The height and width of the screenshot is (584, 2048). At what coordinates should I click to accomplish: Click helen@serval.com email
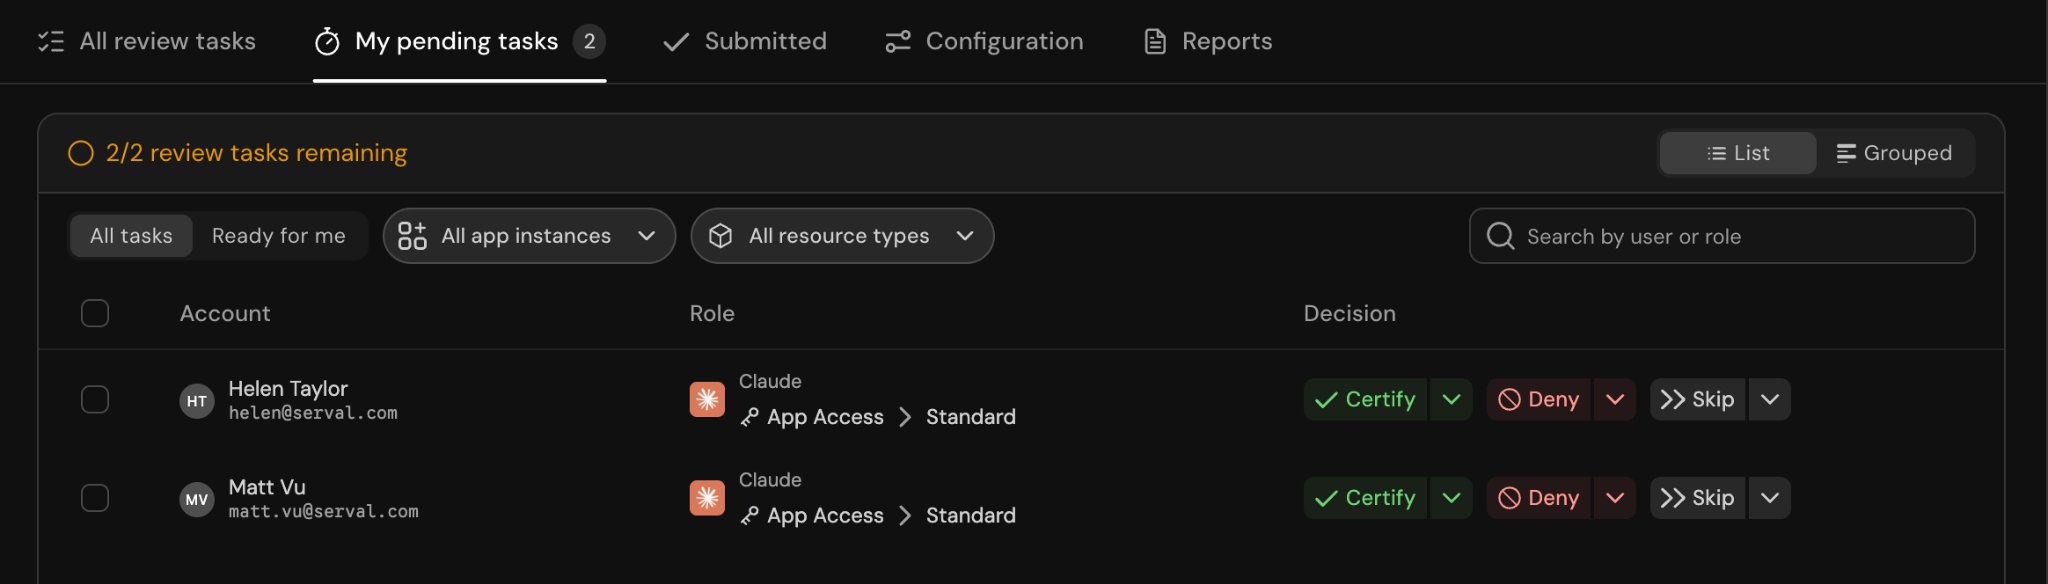[x=313, y=413]
